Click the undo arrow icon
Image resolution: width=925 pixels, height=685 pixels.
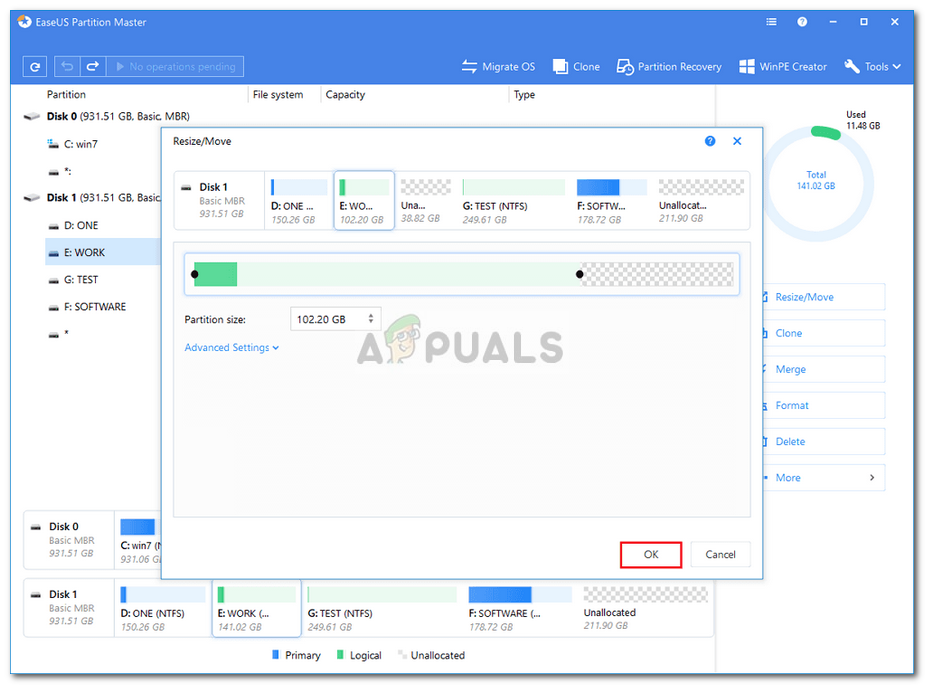point(67,67)
